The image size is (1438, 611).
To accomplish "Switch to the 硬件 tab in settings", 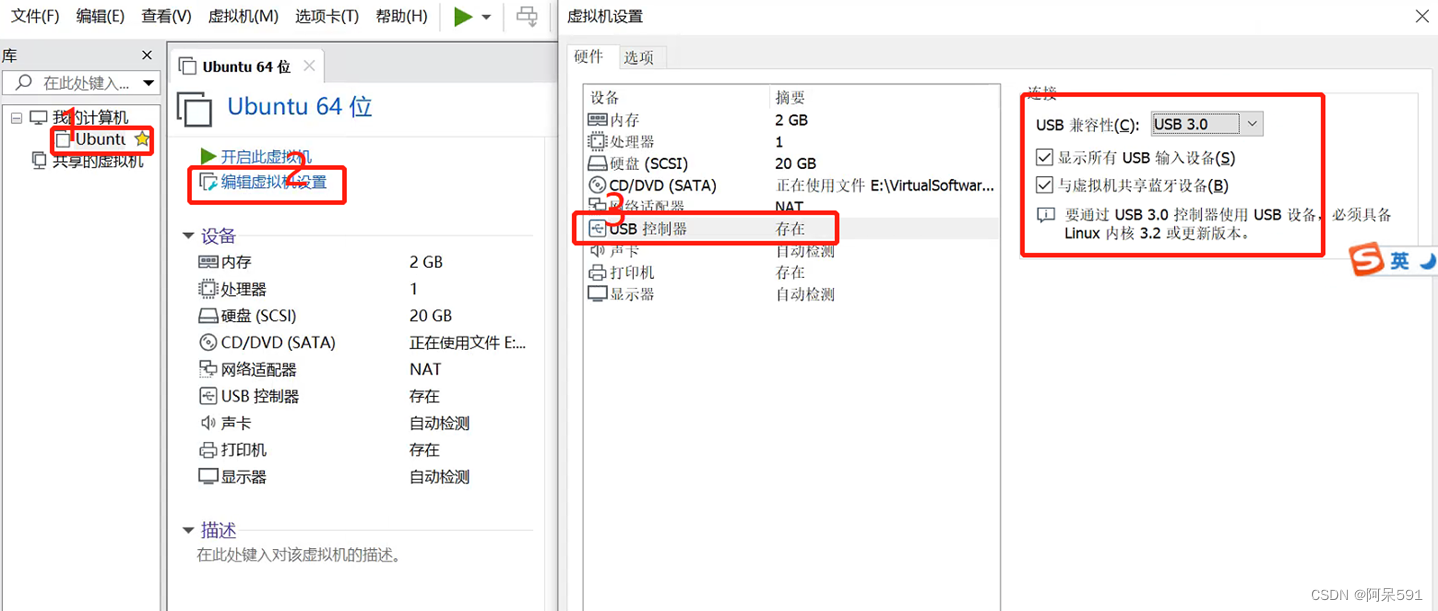I will [x=589, y=57].
